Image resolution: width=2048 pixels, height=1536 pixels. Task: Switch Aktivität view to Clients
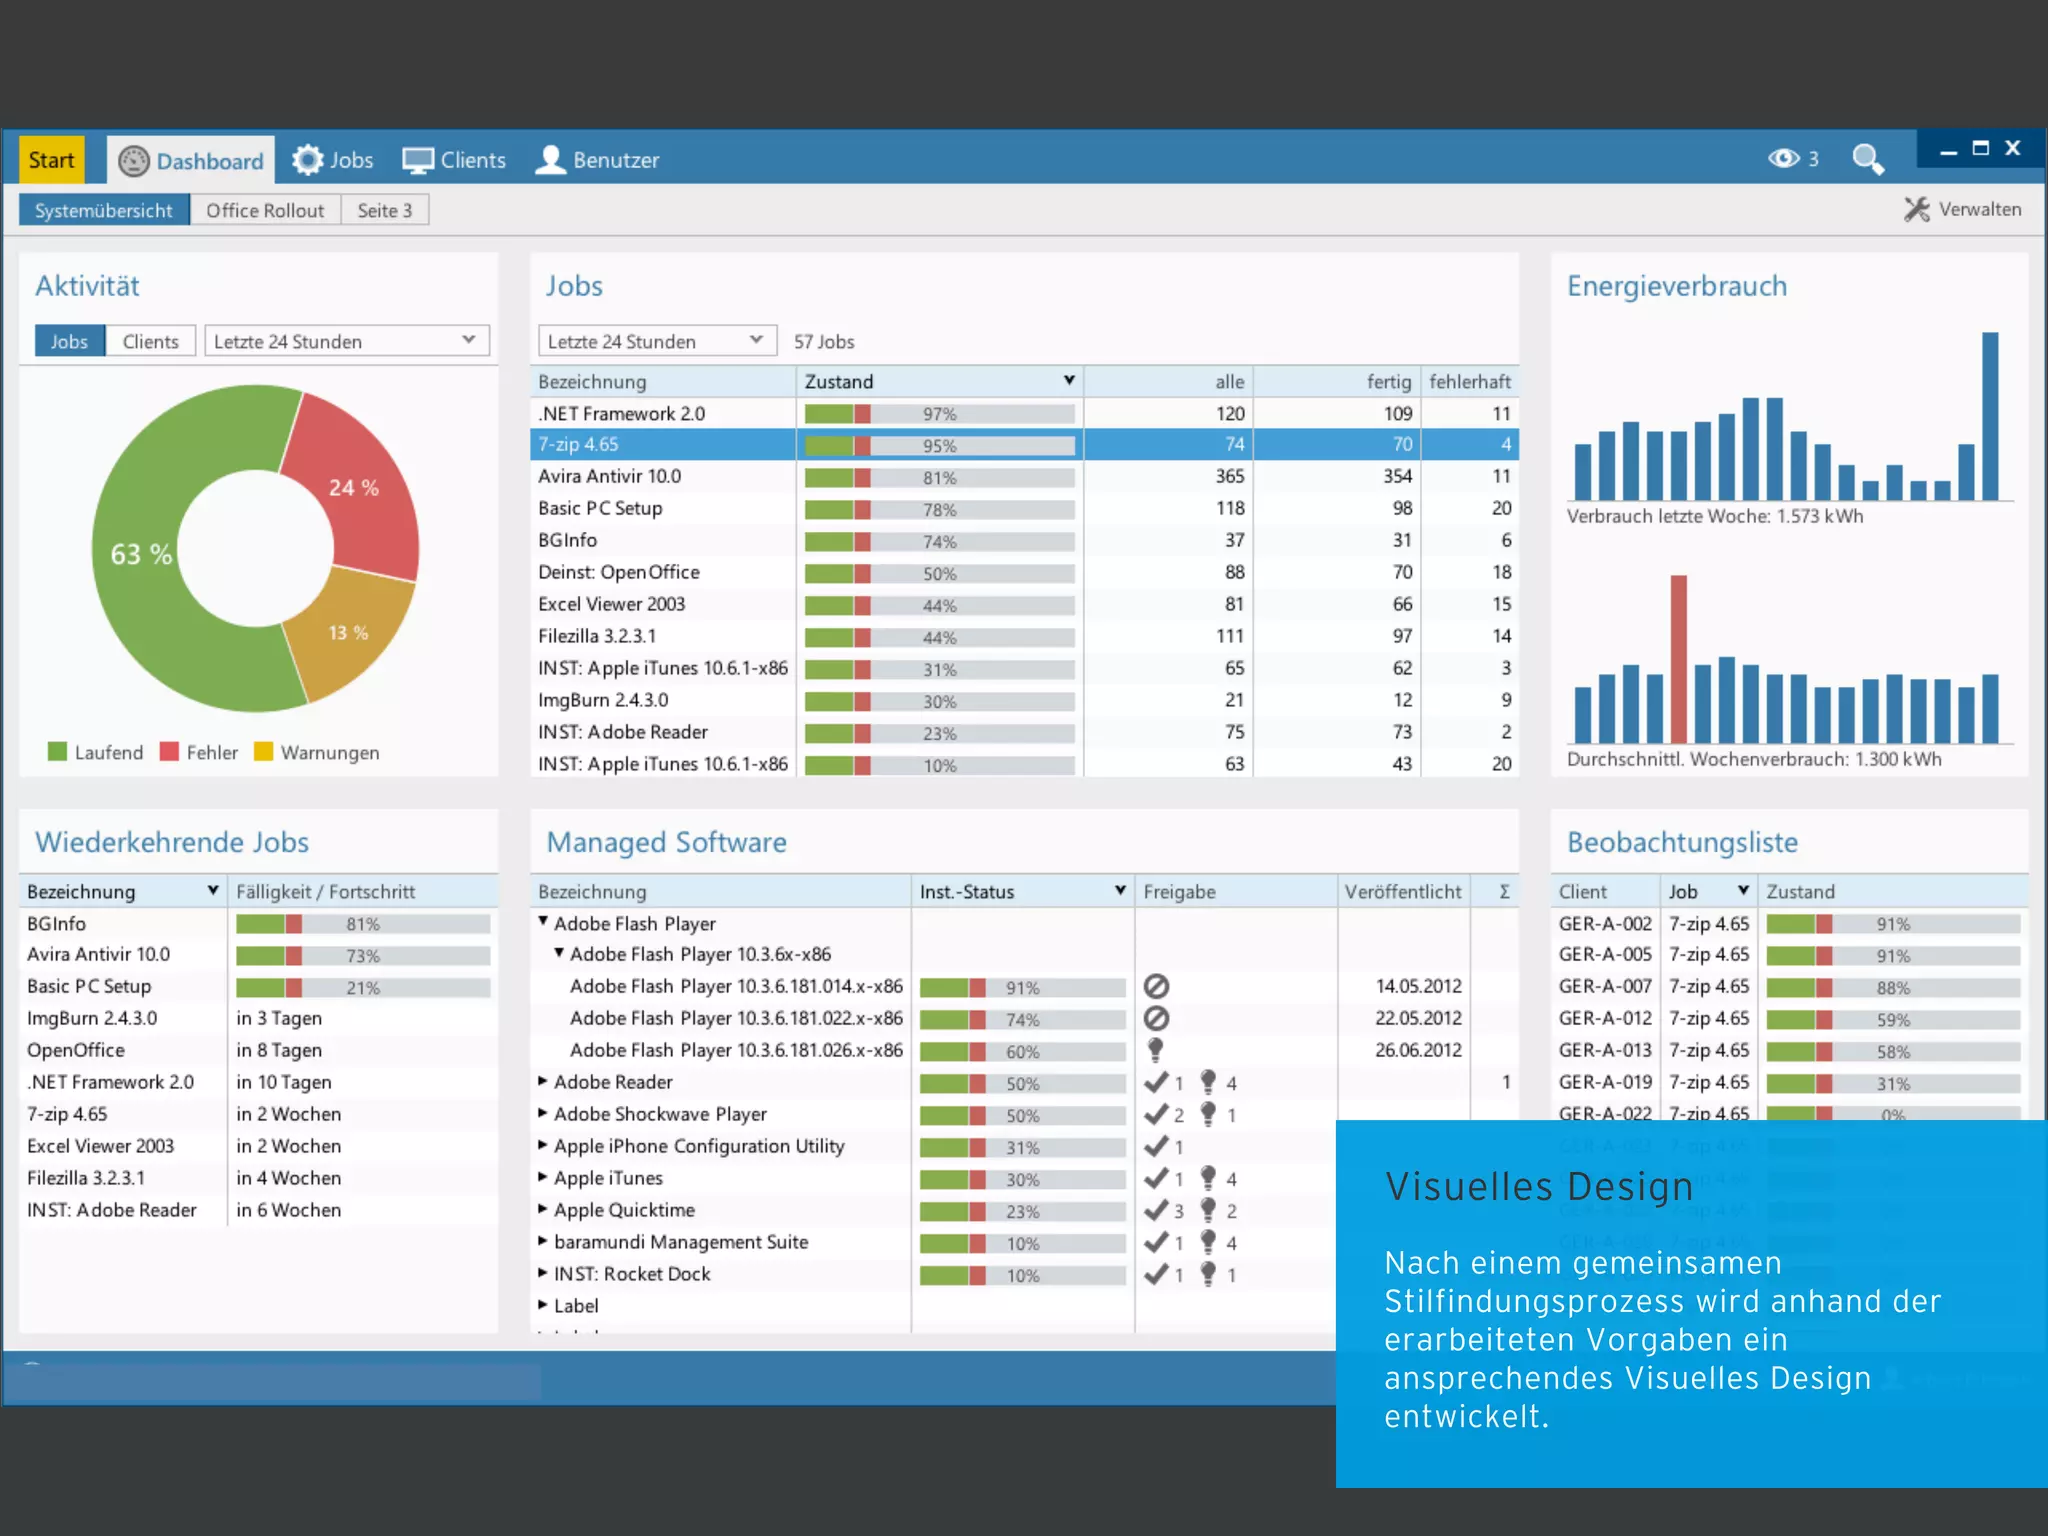tap(150, 342)
